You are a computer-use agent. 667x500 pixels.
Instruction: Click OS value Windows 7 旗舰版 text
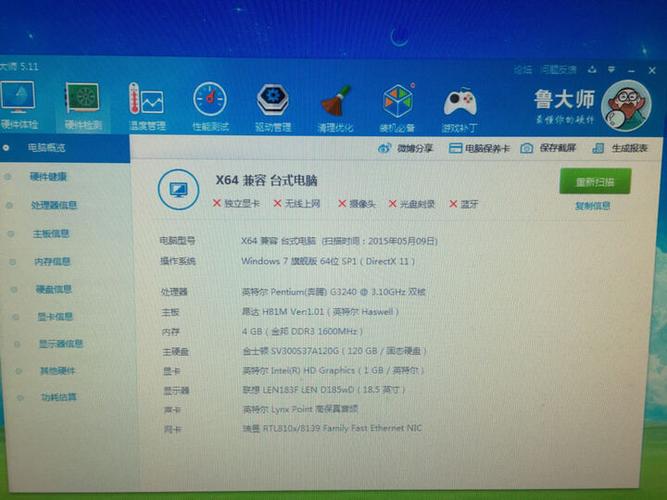point(328,261)
